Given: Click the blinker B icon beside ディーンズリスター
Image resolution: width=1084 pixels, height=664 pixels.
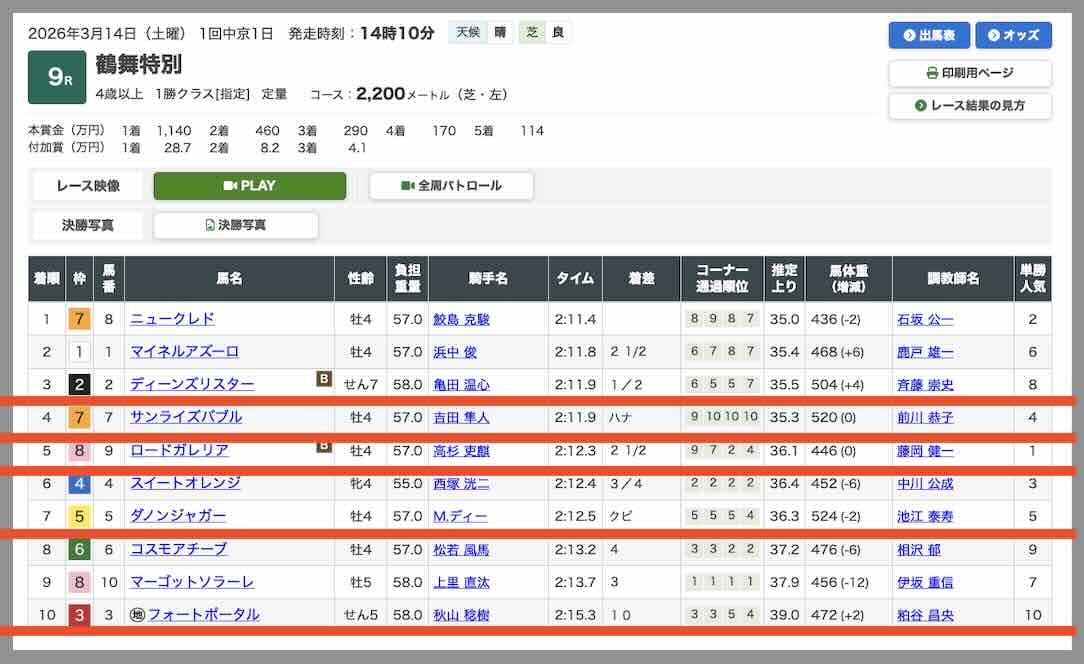Looking at the screenshot, I should click(x=324, y=378).
